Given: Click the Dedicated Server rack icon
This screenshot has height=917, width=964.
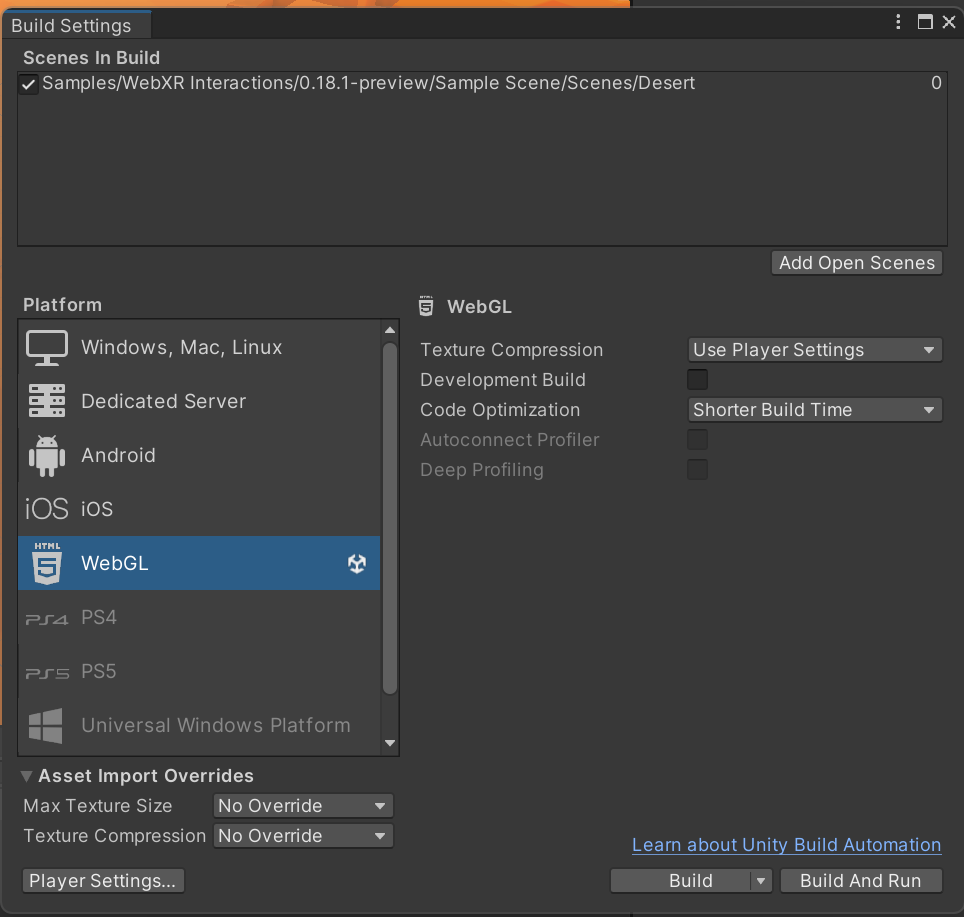Looking at the screenshot, I should pos(47,401).
